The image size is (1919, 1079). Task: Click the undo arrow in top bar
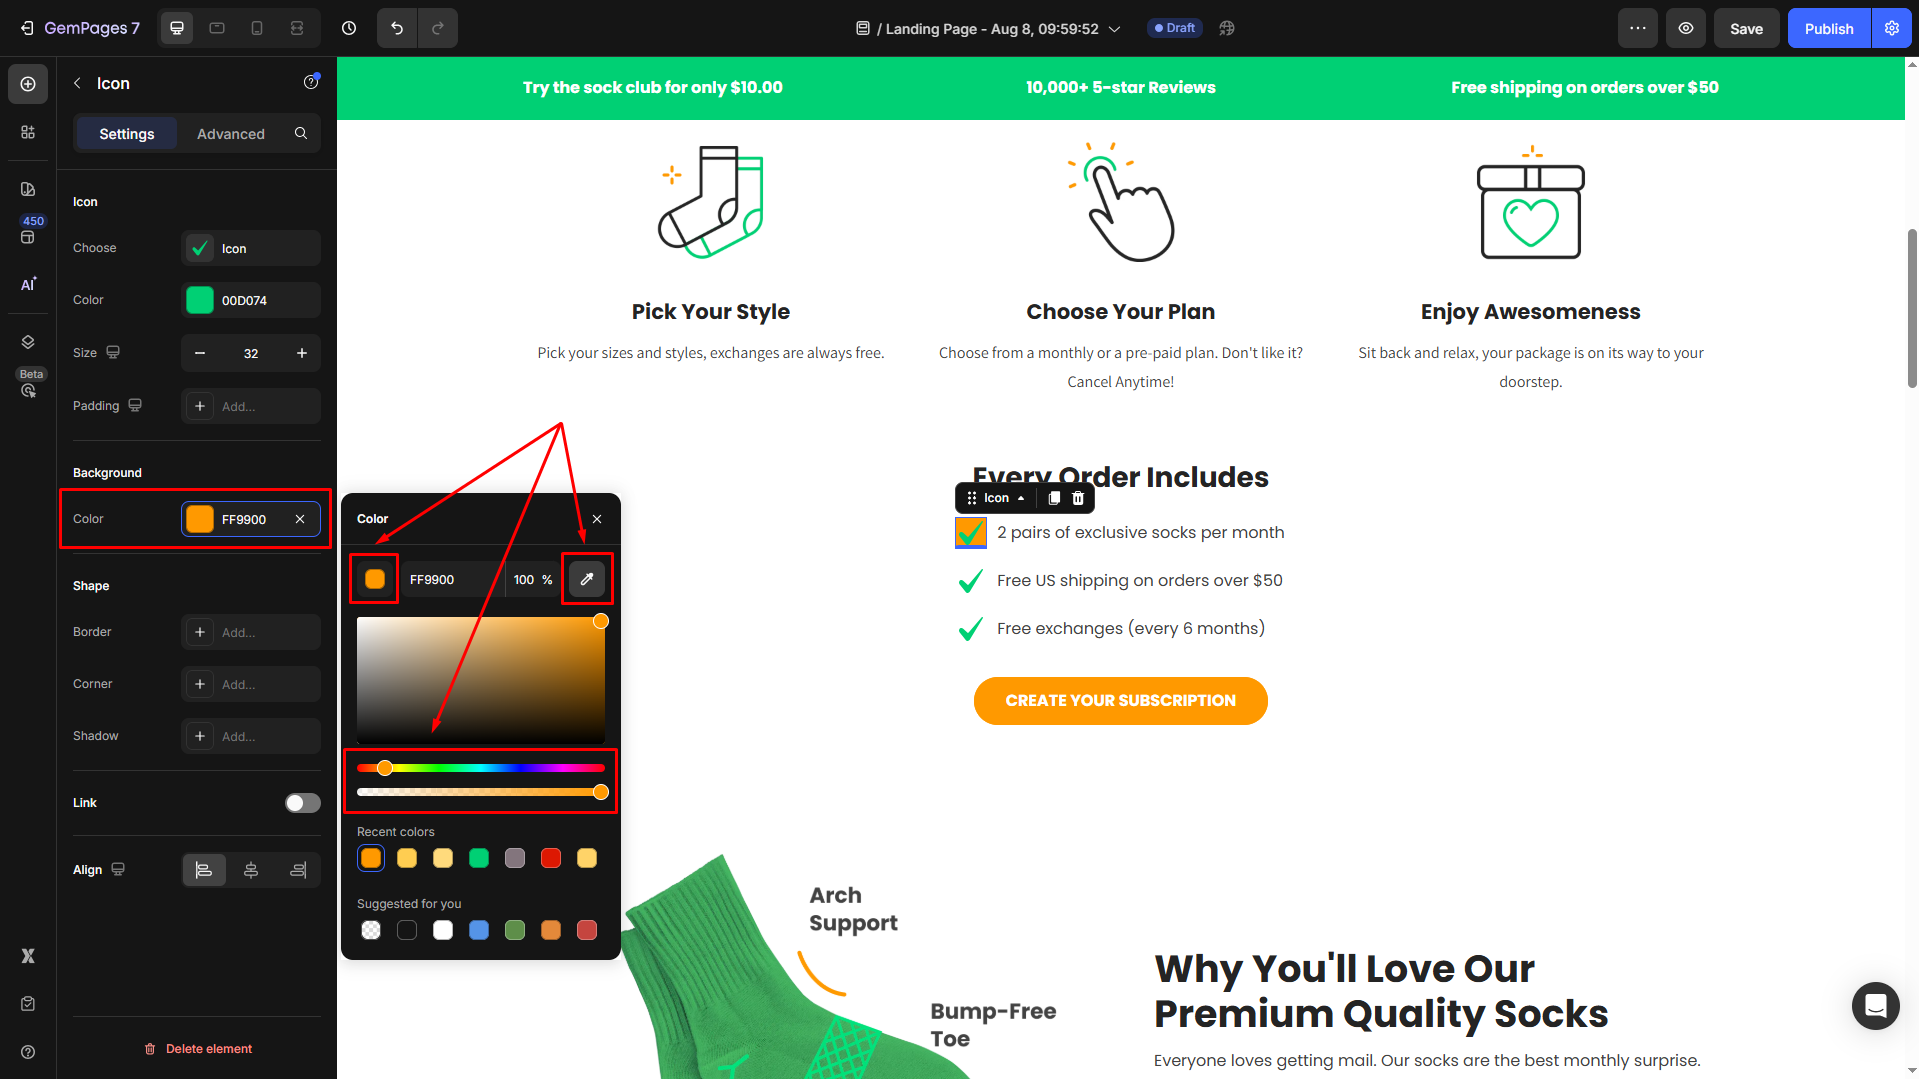click(x=397, y=28)
